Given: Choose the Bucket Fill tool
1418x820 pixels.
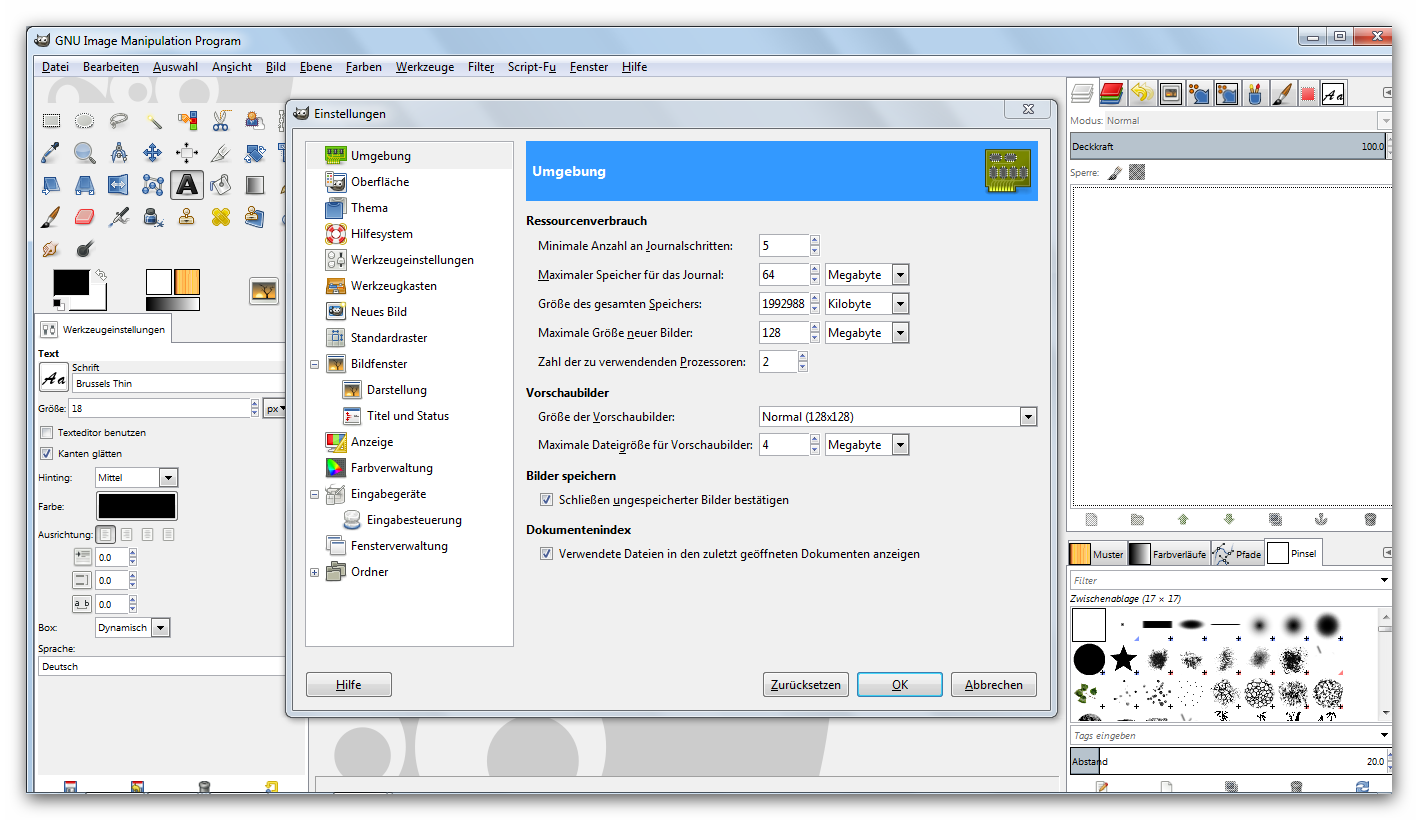Looking at the screenshot, I should (x=221, y=185).
